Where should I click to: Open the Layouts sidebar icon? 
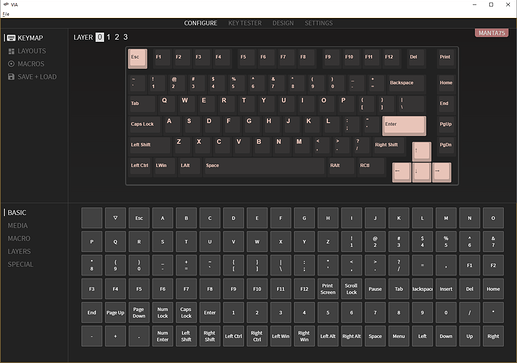11,51
